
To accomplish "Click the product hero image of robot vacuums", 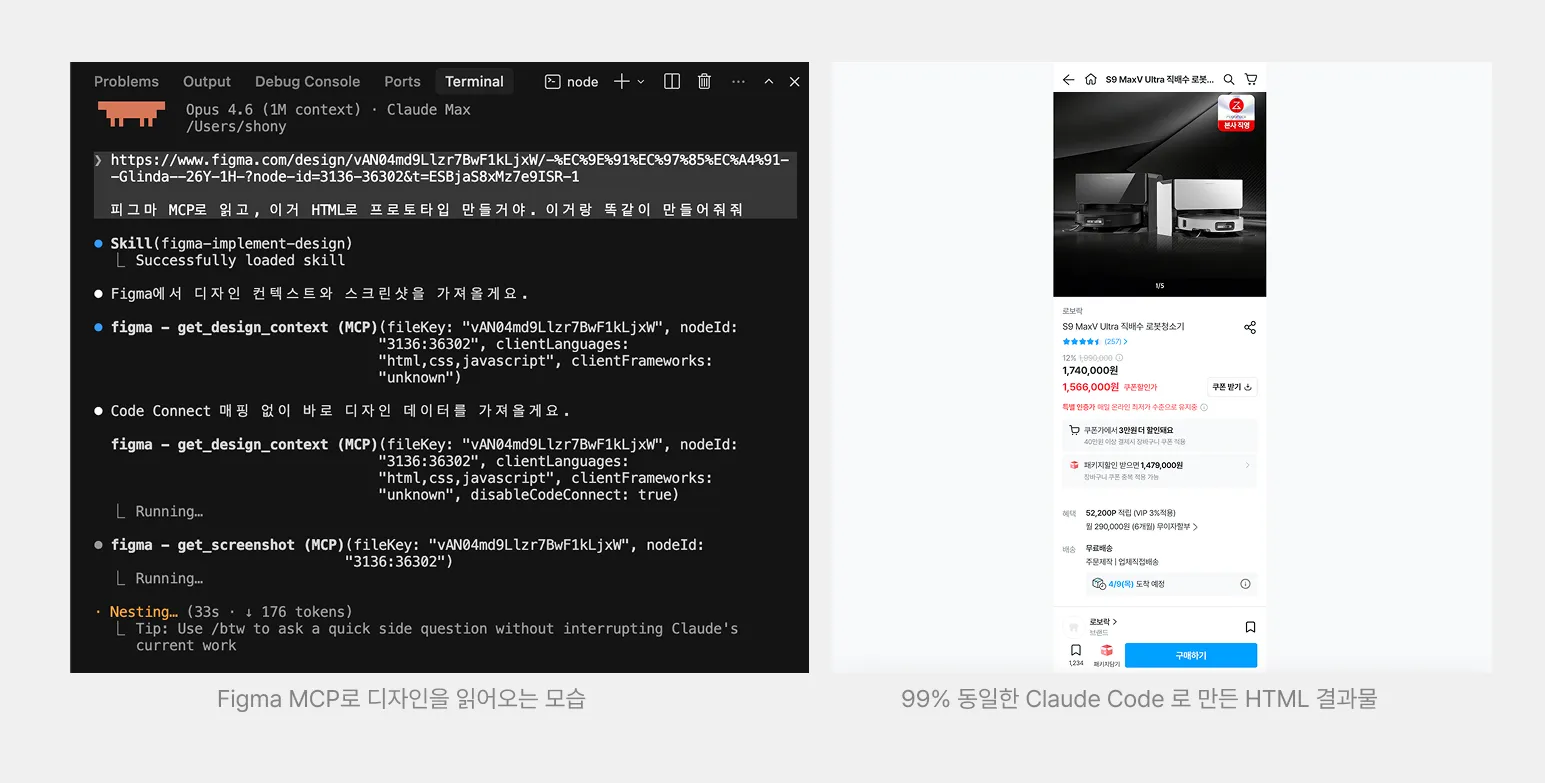I will [1160, 194].
